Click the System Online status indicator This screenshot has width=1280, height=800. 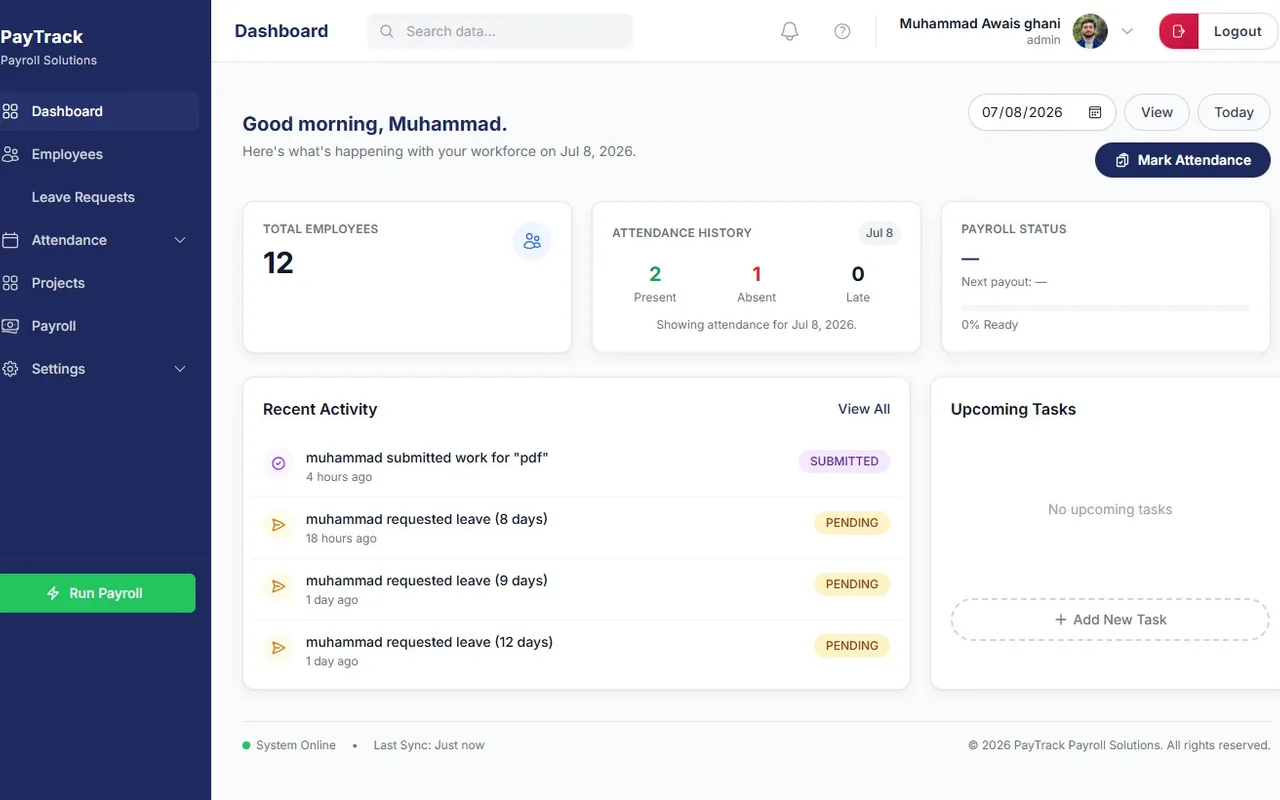289,745
